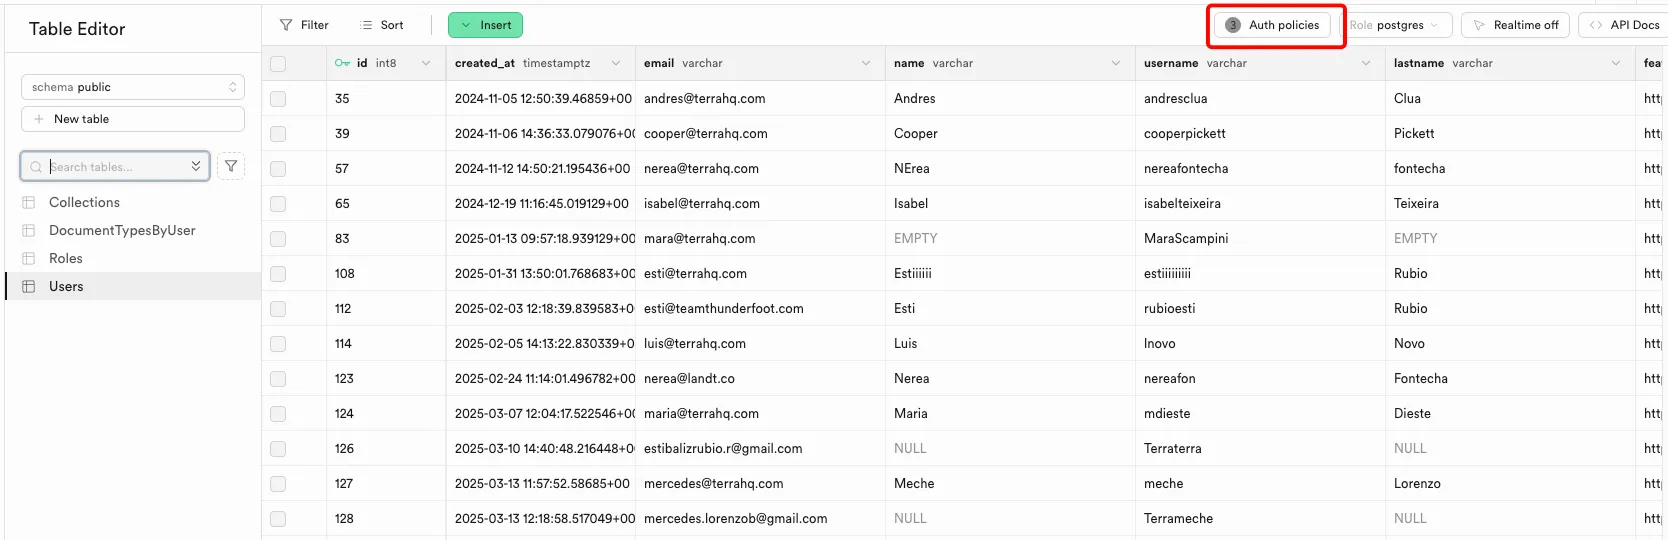This screenshot has width=1668, height=540.
Task: Click the email cell esti@teamthunderfoot.com
Action: click(x=760, y=309)
